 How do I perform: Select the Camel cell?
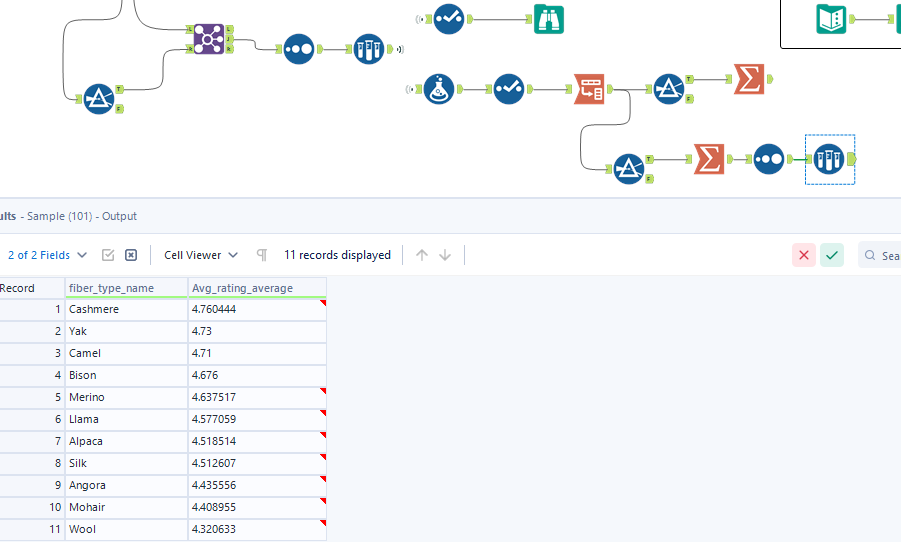(126, 353)
